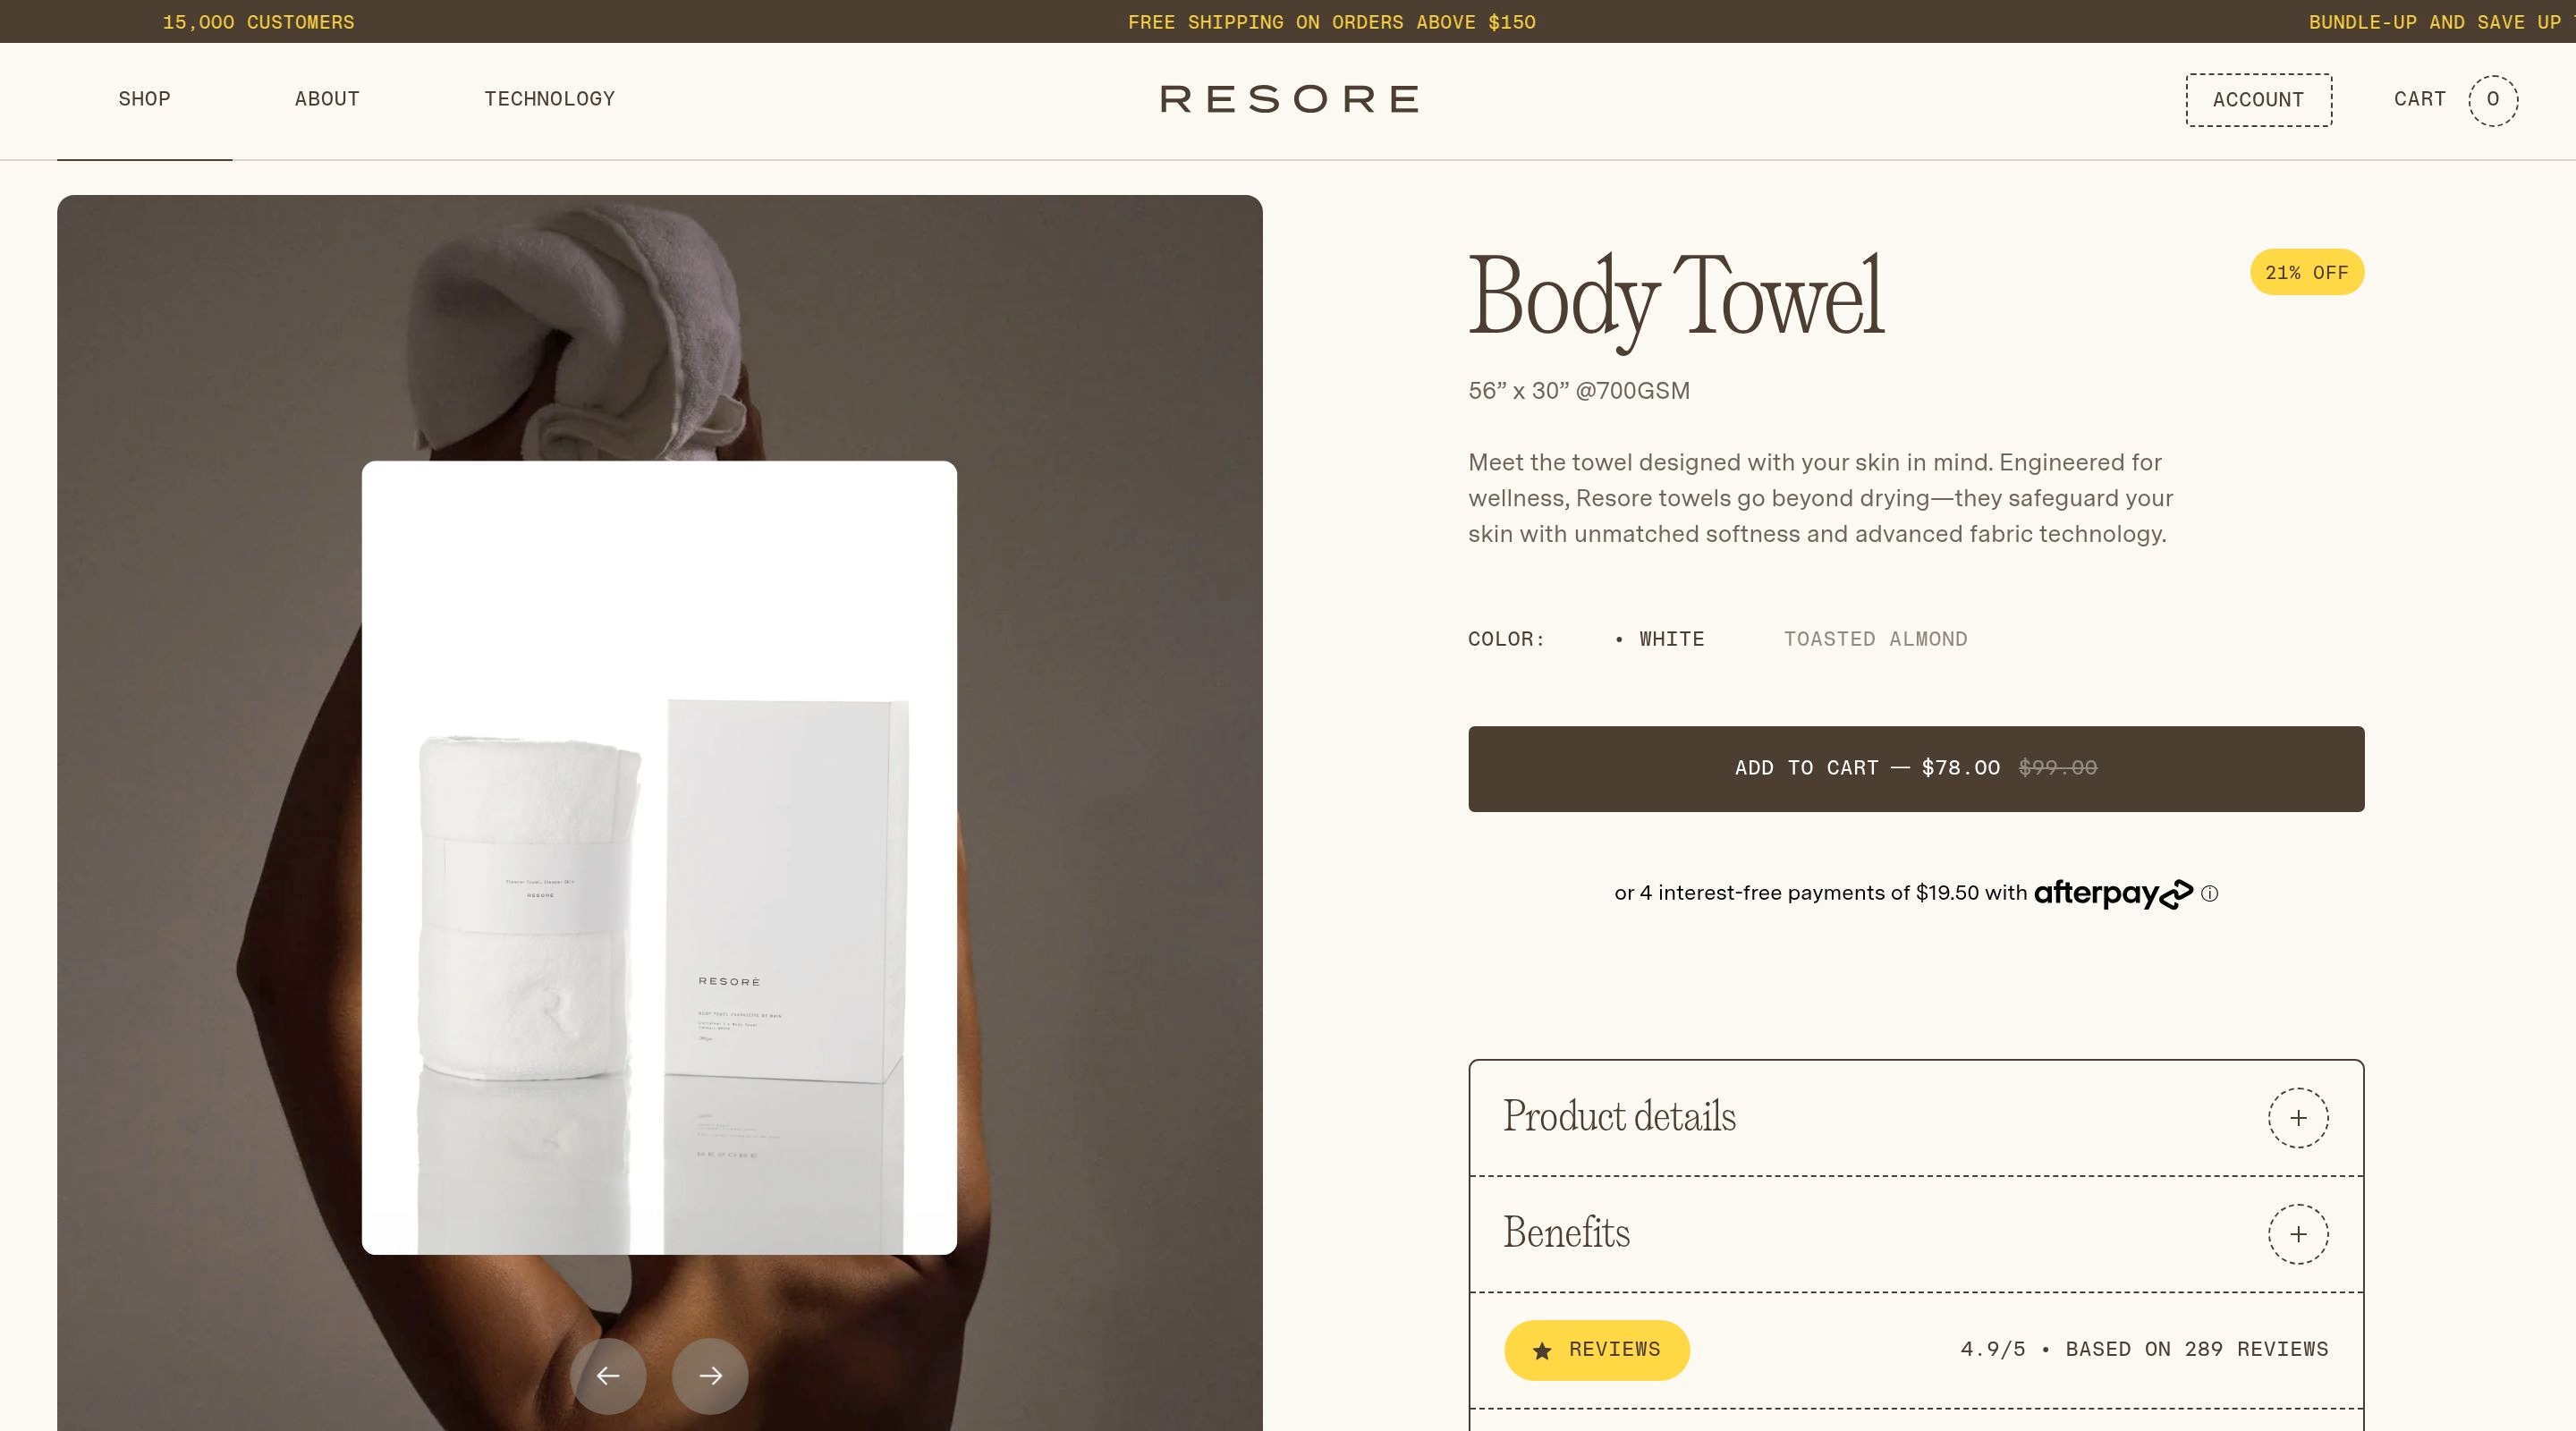Expand the Benefits accordion row
Viewport: 2576px width, 1431px height.
tap(1916, 1234)
